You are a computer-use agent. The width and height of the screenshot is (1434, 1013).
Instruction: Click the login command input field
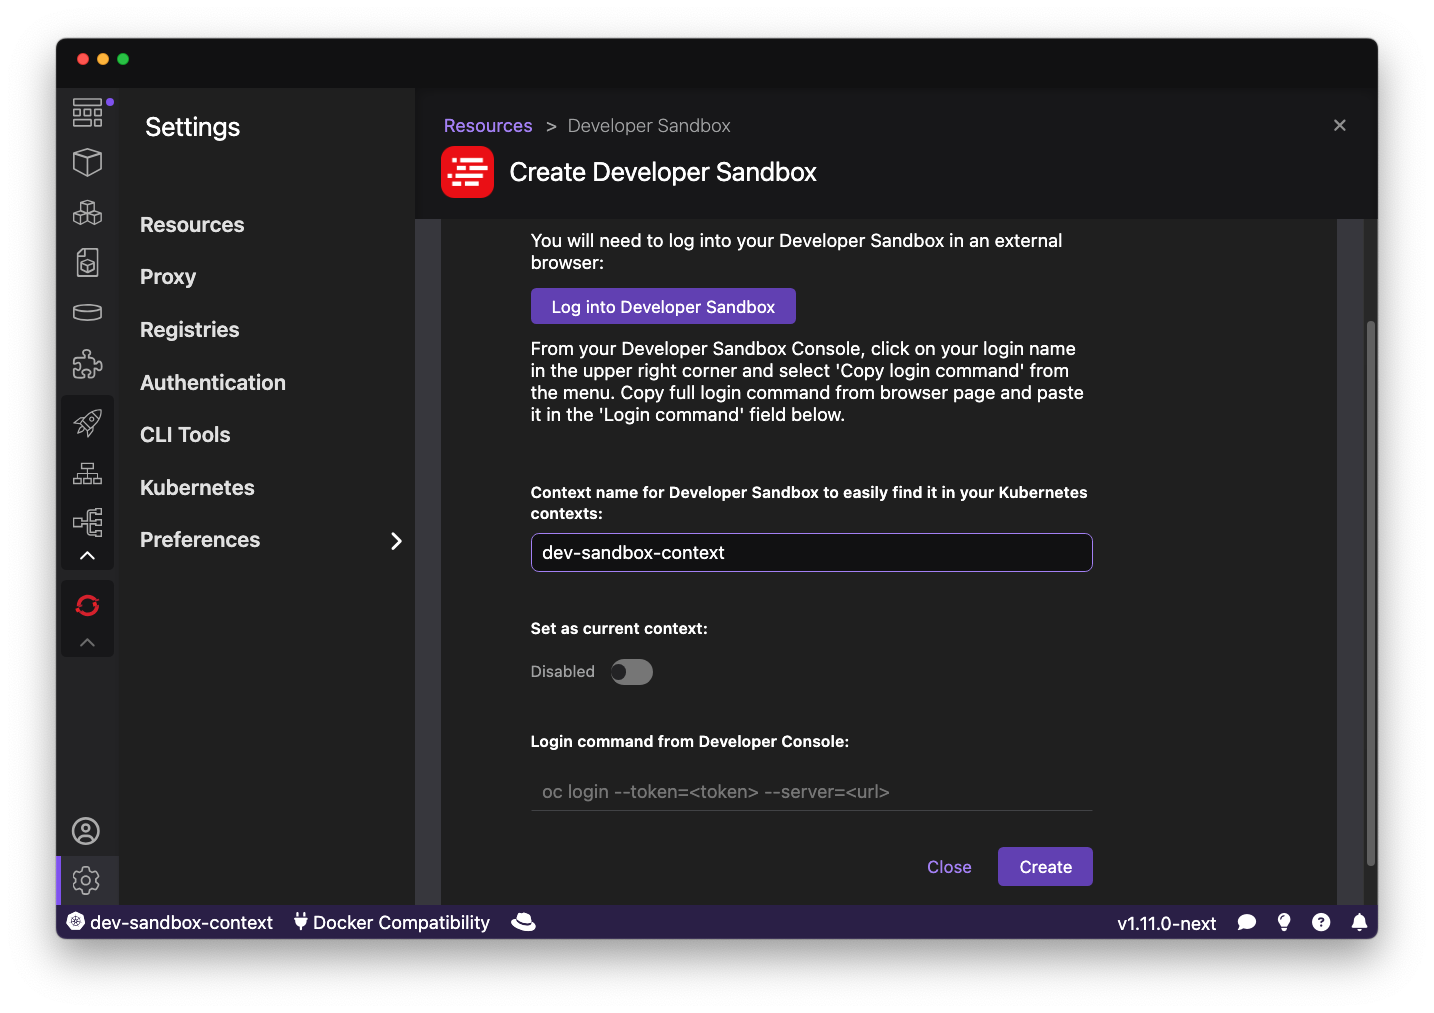tap(811, 792)
